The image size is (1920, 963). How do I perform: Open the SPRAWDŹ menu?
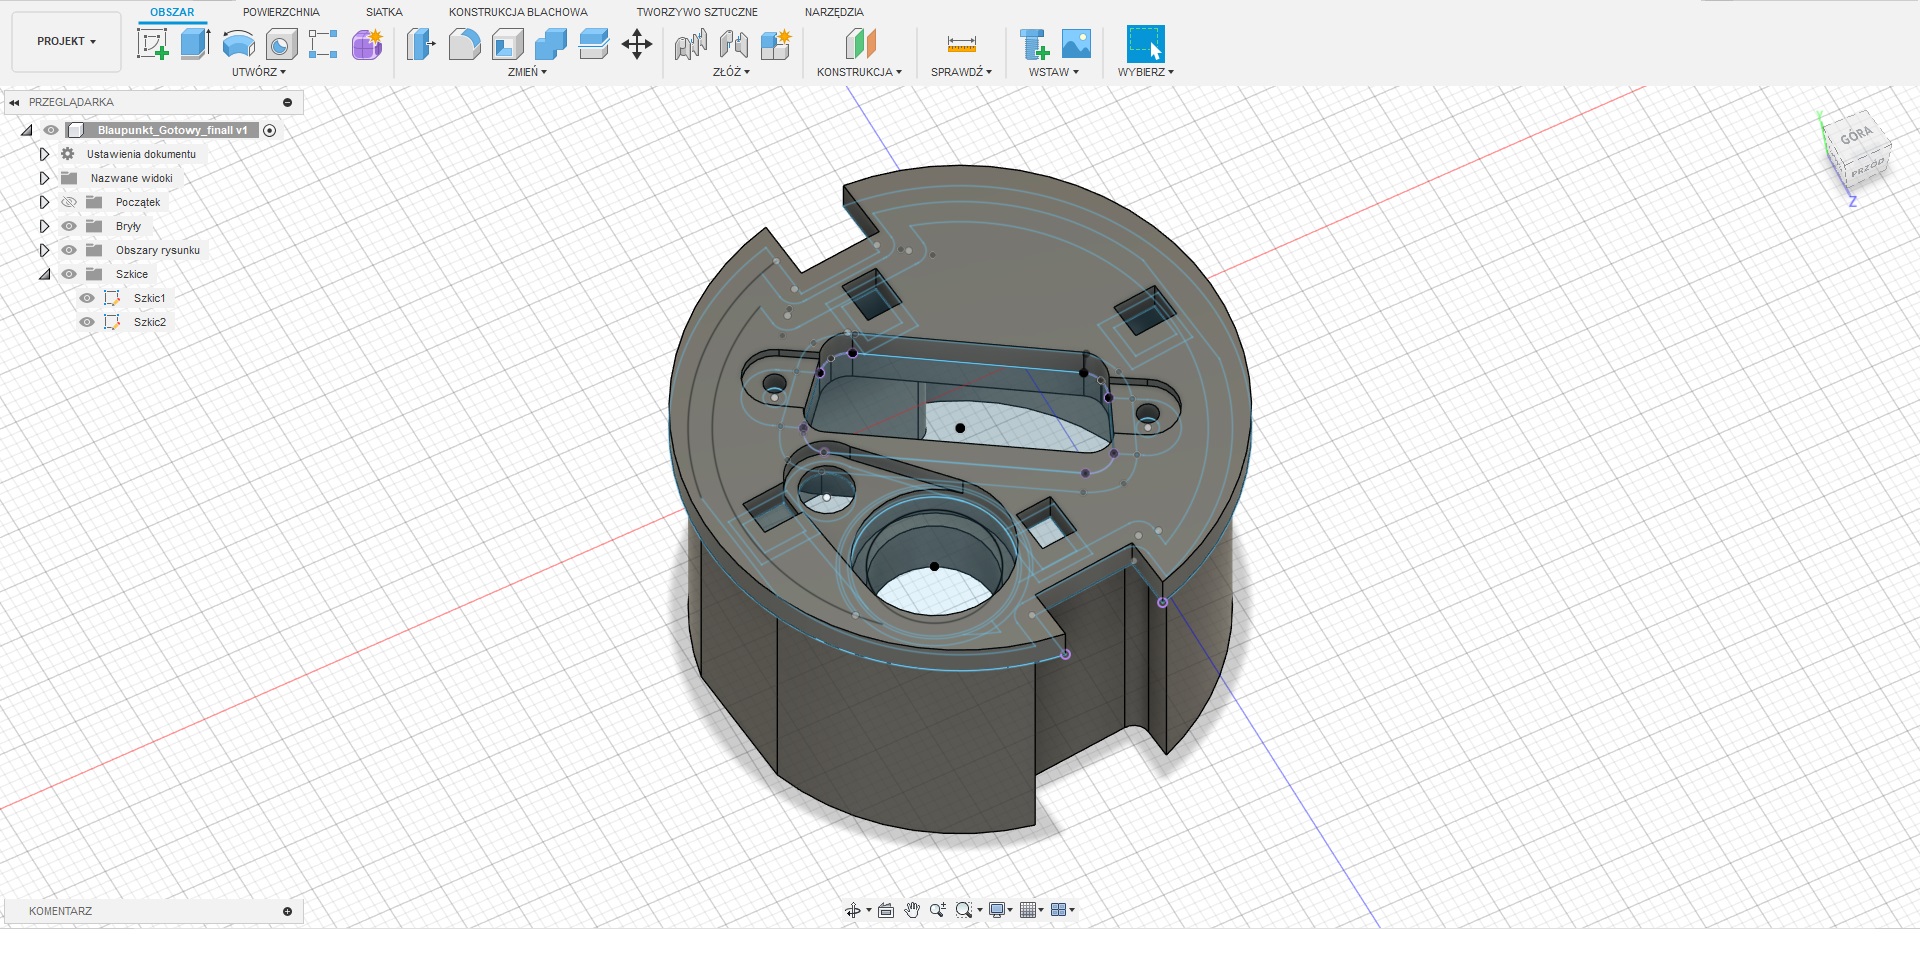pyautogui.click(x=961, y=72)
